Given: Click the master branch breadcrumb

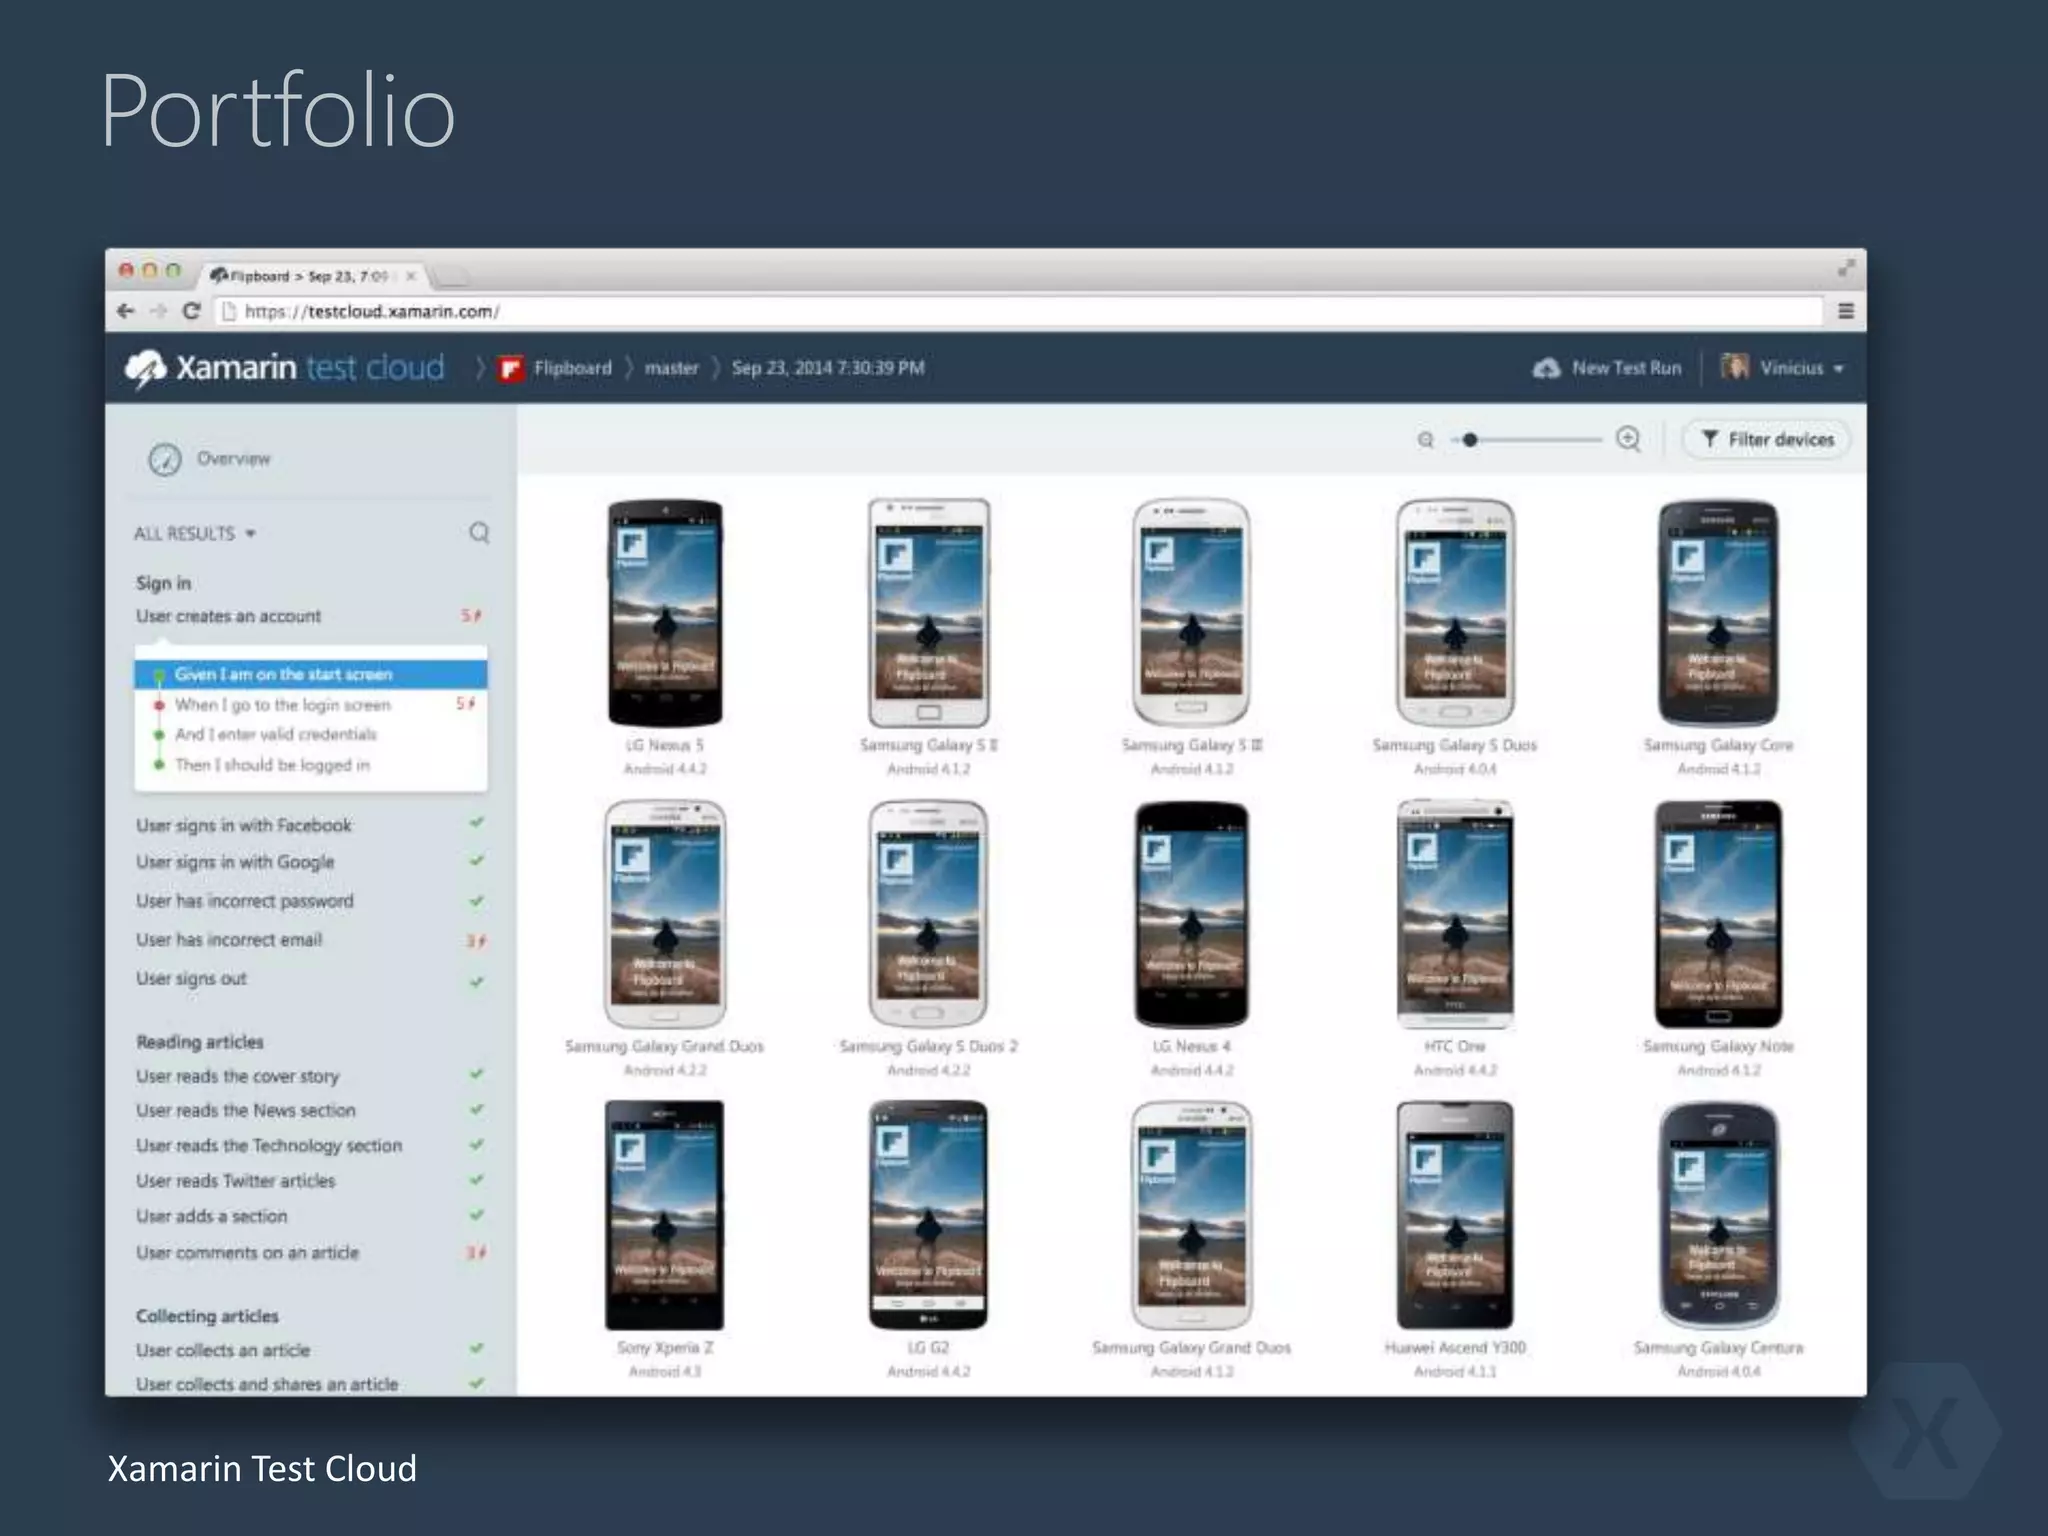Looking at the screenshot, I should click(x=671, y=368).
